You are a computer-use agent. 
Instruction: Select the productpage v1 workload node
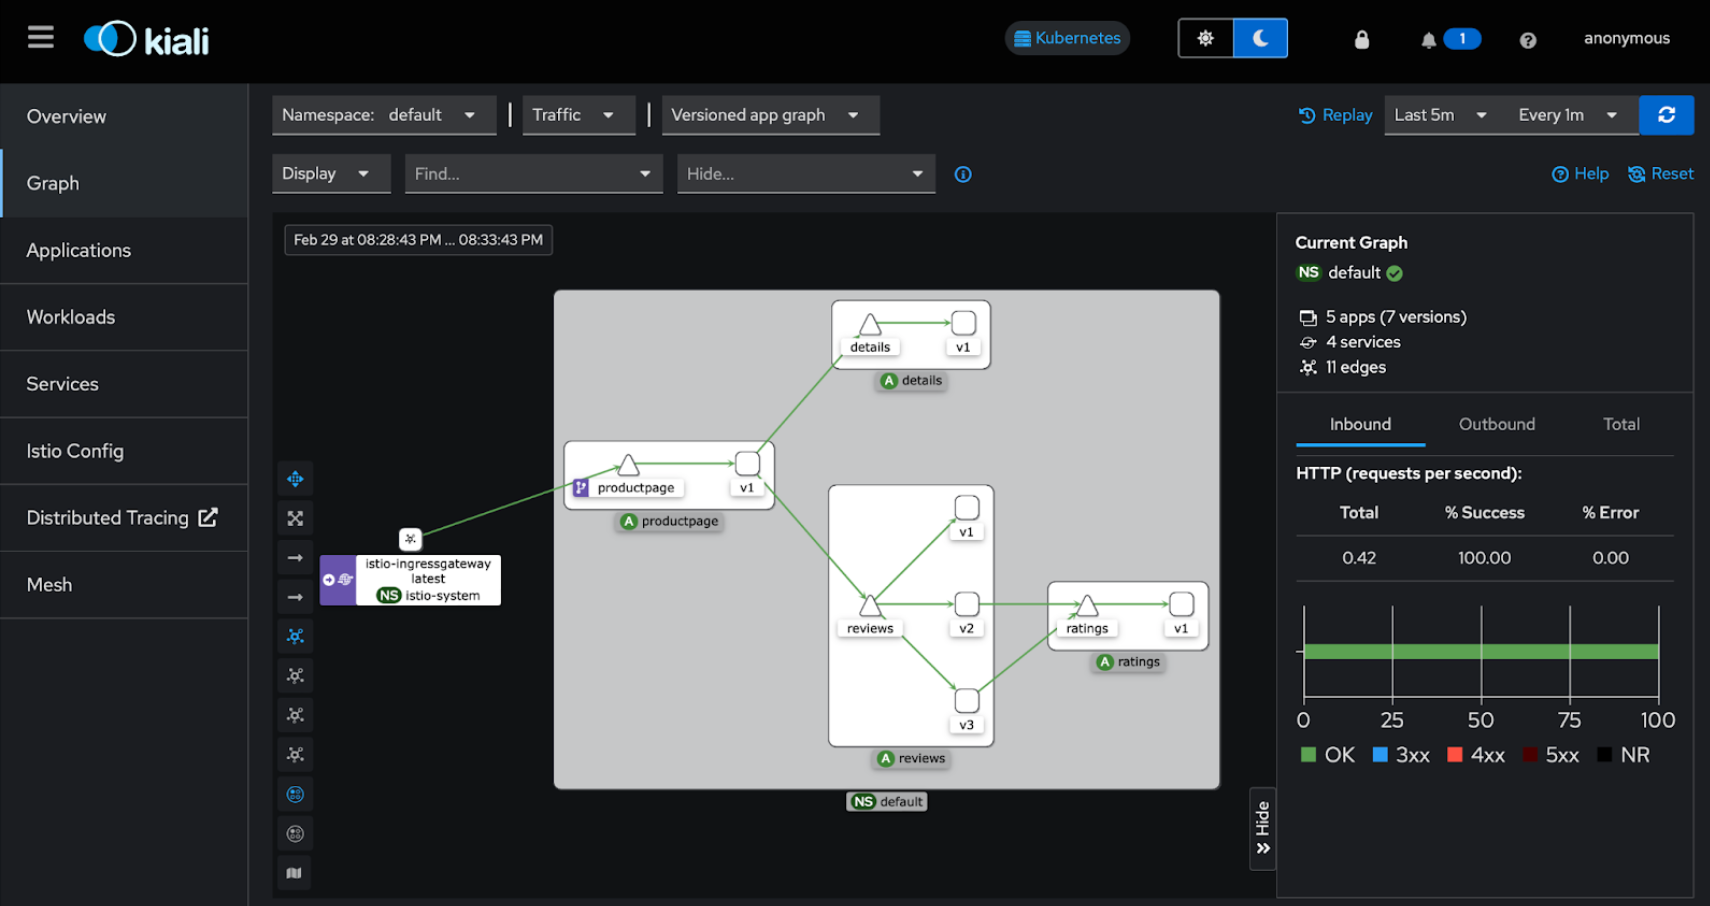(747, 463)
